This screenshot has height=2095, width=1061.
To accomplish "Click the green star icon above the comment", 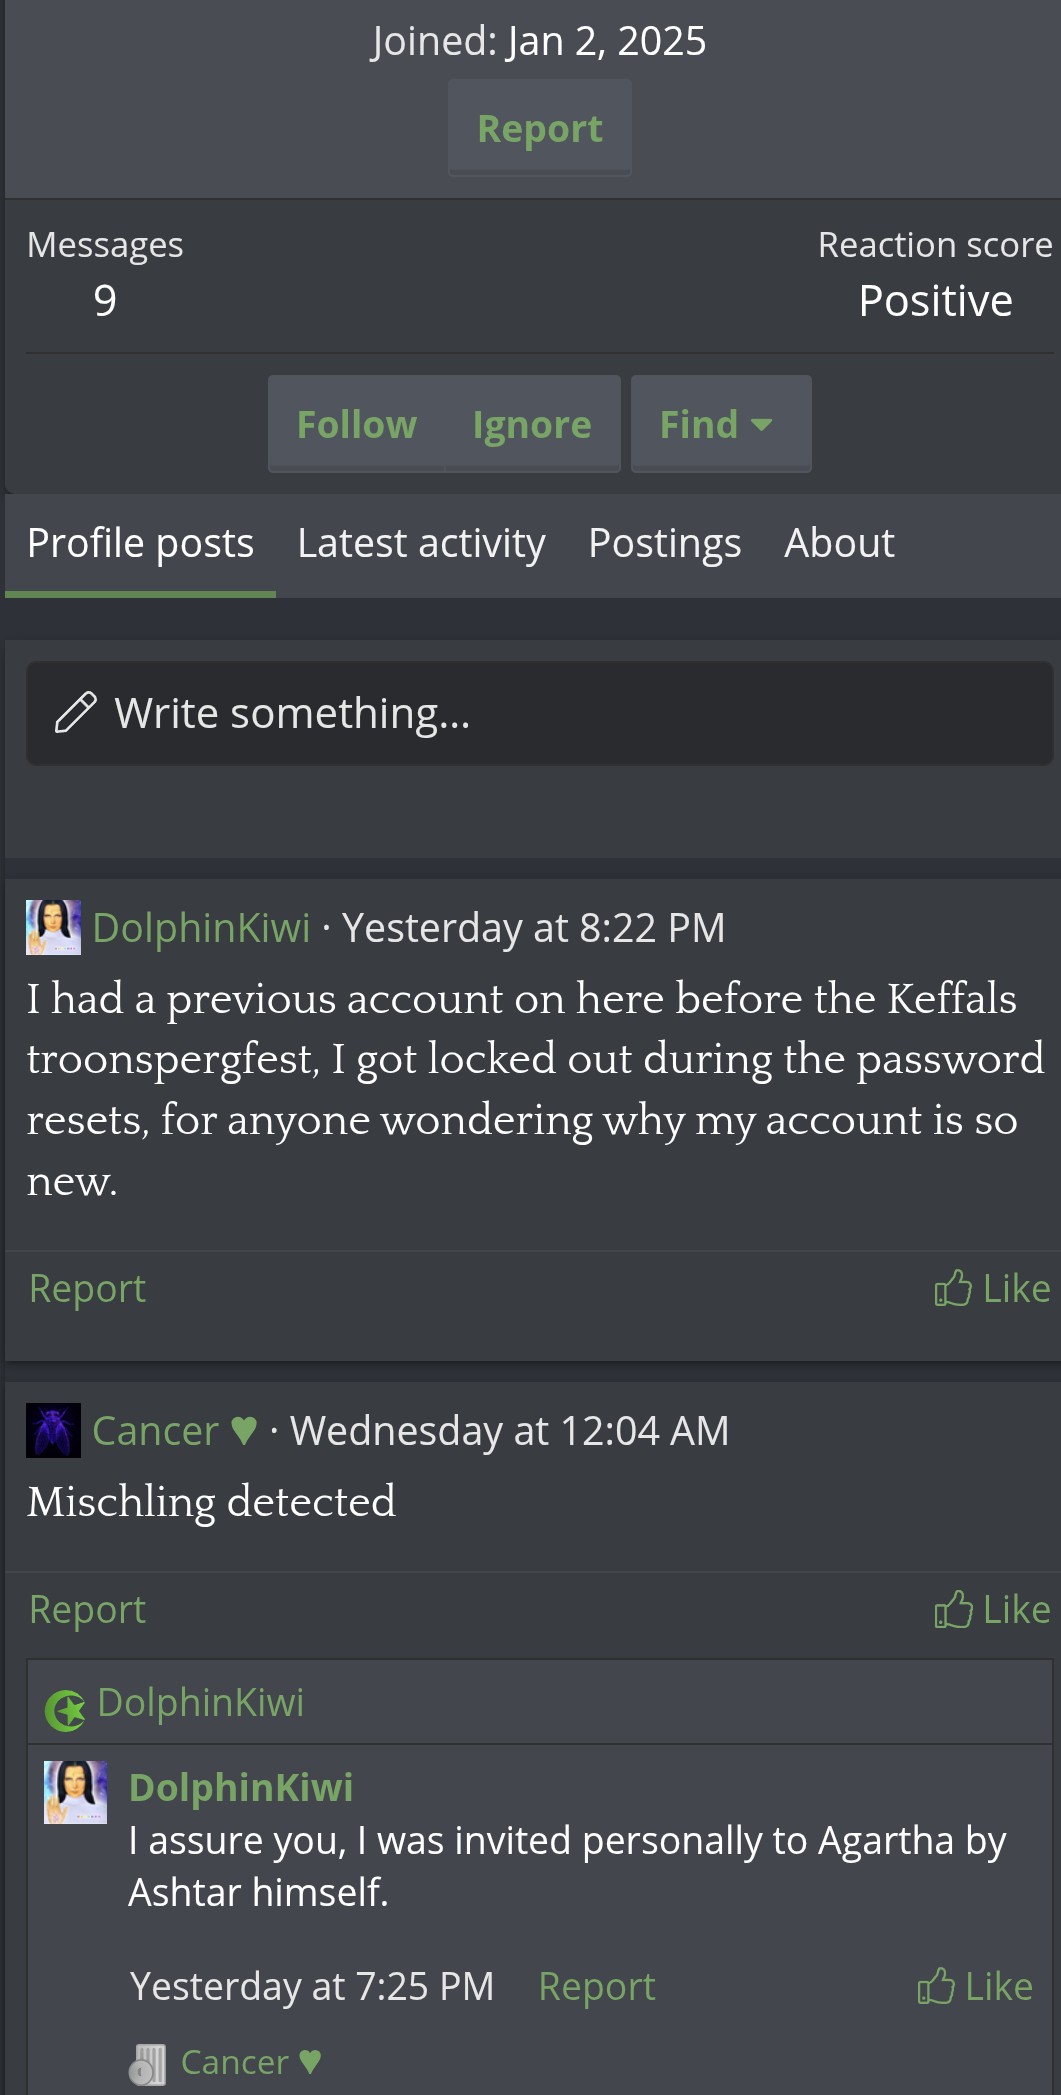I will 66,1710.
